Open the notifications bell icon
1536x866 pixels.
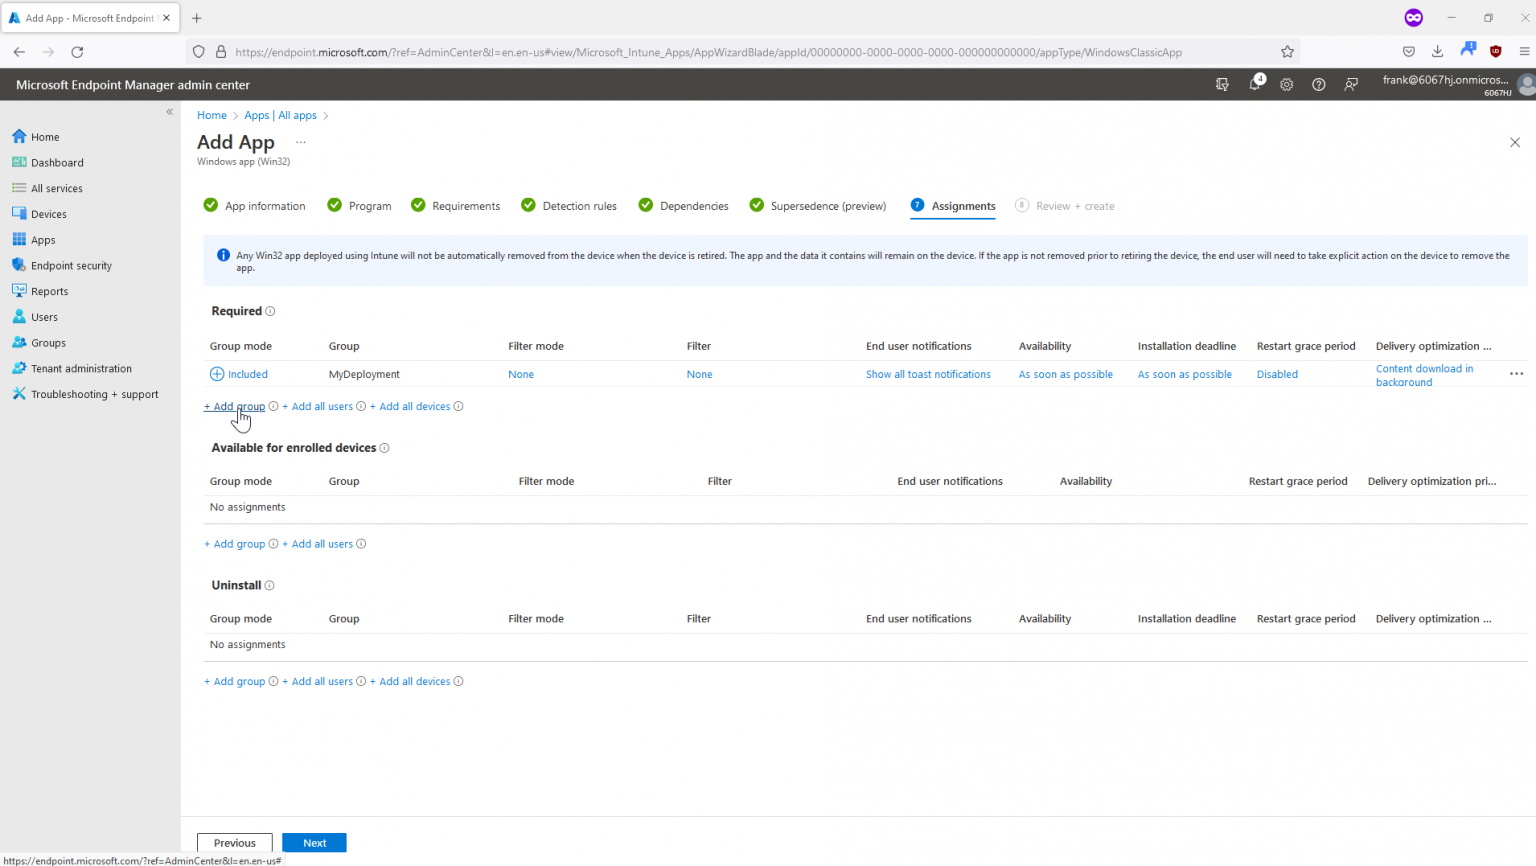(x=1255, y=85)
